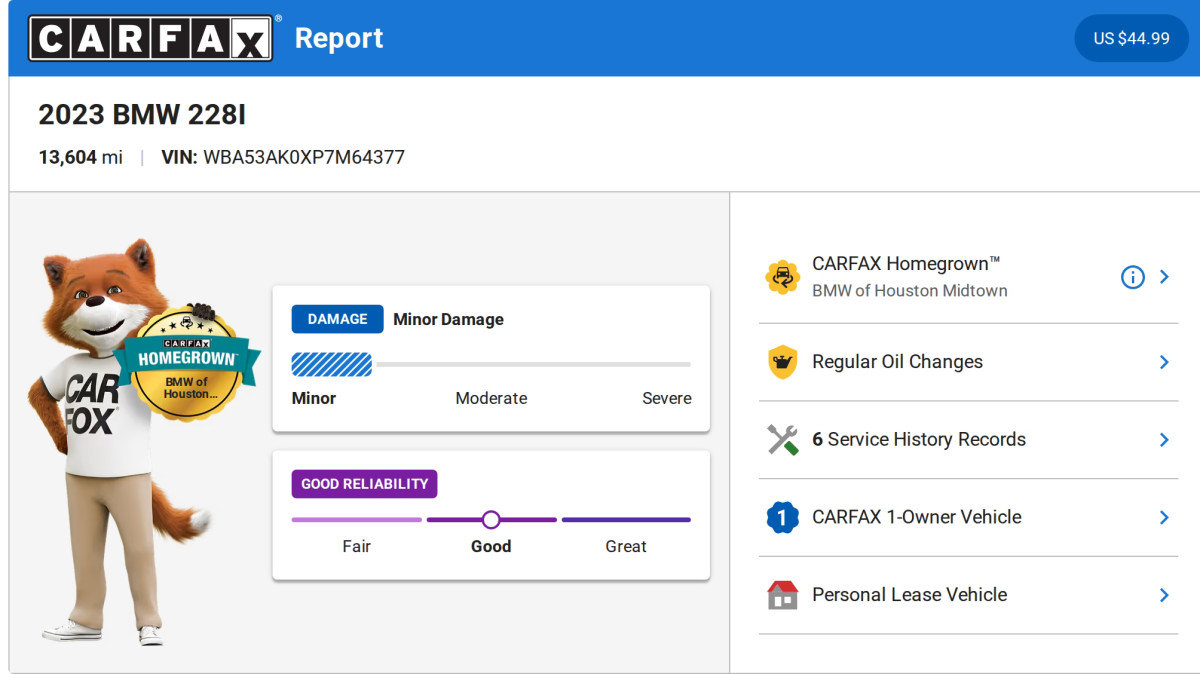Open the CARFAX 1-Owner Vehicle link
Viewport: 1200px width, 674px height.
point(917,517)
